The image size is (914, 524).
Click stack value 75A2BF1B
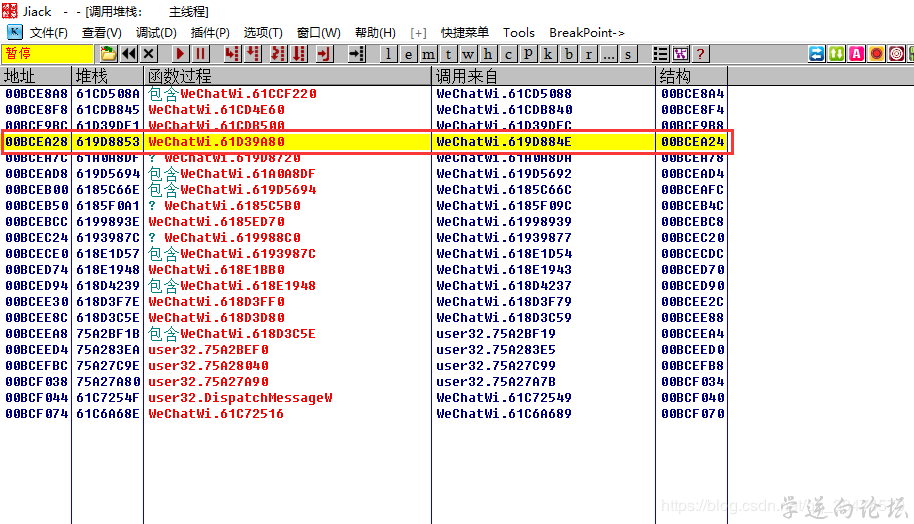(x=108, y=334)
